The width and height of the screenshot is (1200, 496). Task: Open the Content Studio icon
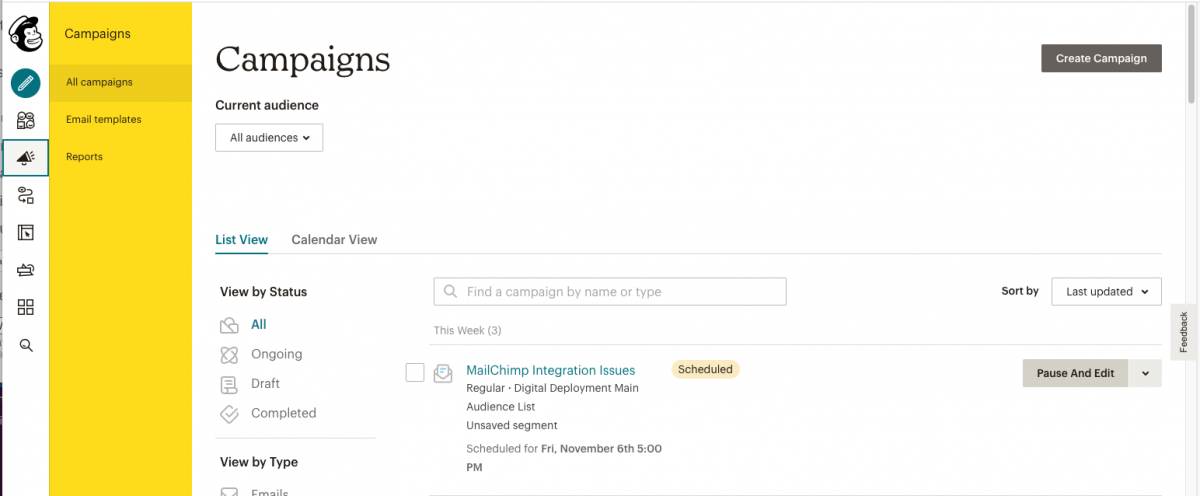pyautogui.click(x=26, y=270)
